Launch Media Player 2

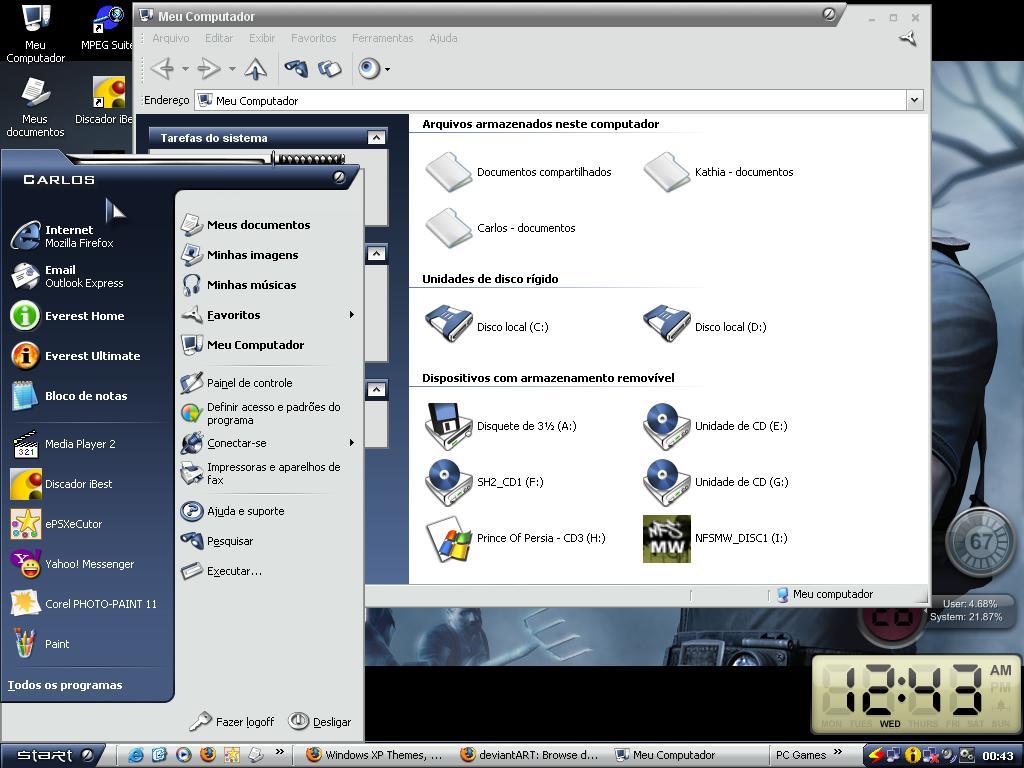pos(87,444)
